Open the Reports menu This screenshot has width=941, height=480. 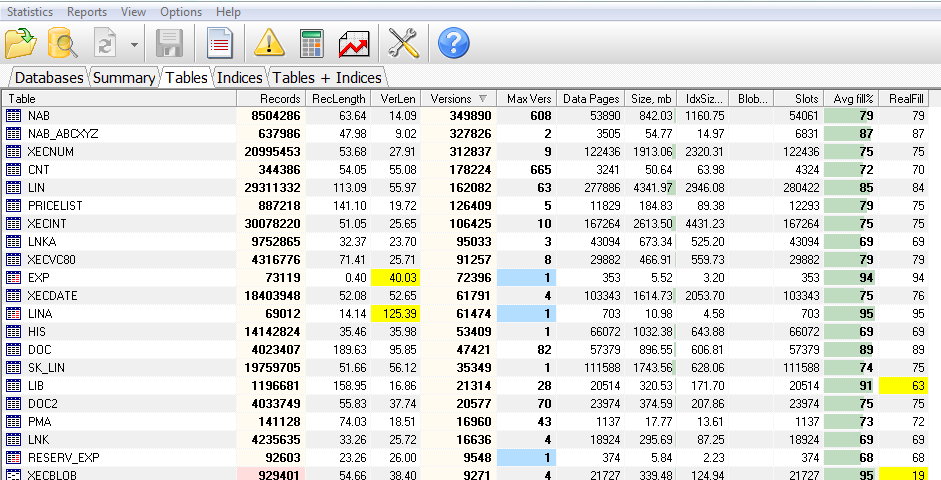pyautogui.click(x=87, y=12)
